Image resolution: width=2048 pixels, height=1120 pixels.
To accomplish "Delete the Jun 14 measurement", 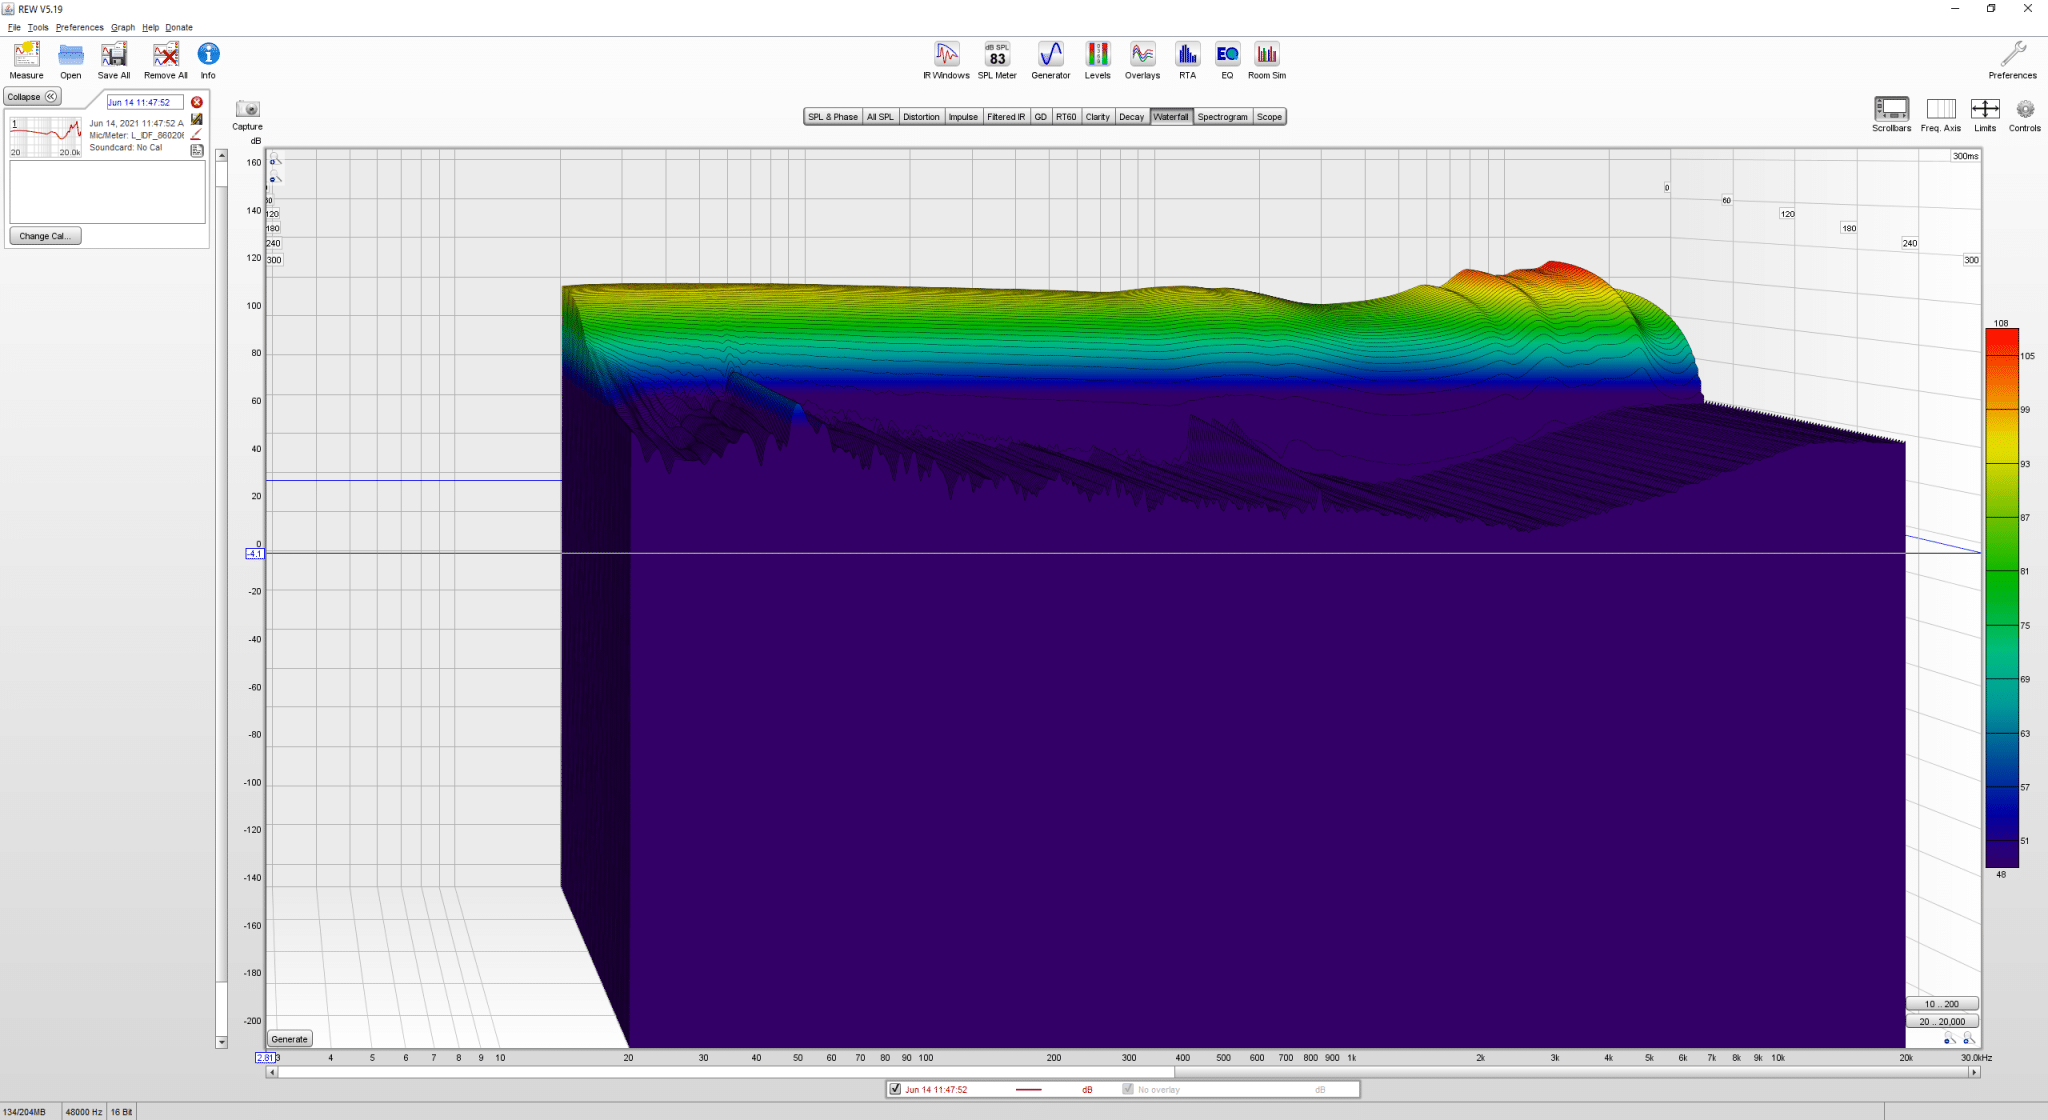I will [197, 102].
